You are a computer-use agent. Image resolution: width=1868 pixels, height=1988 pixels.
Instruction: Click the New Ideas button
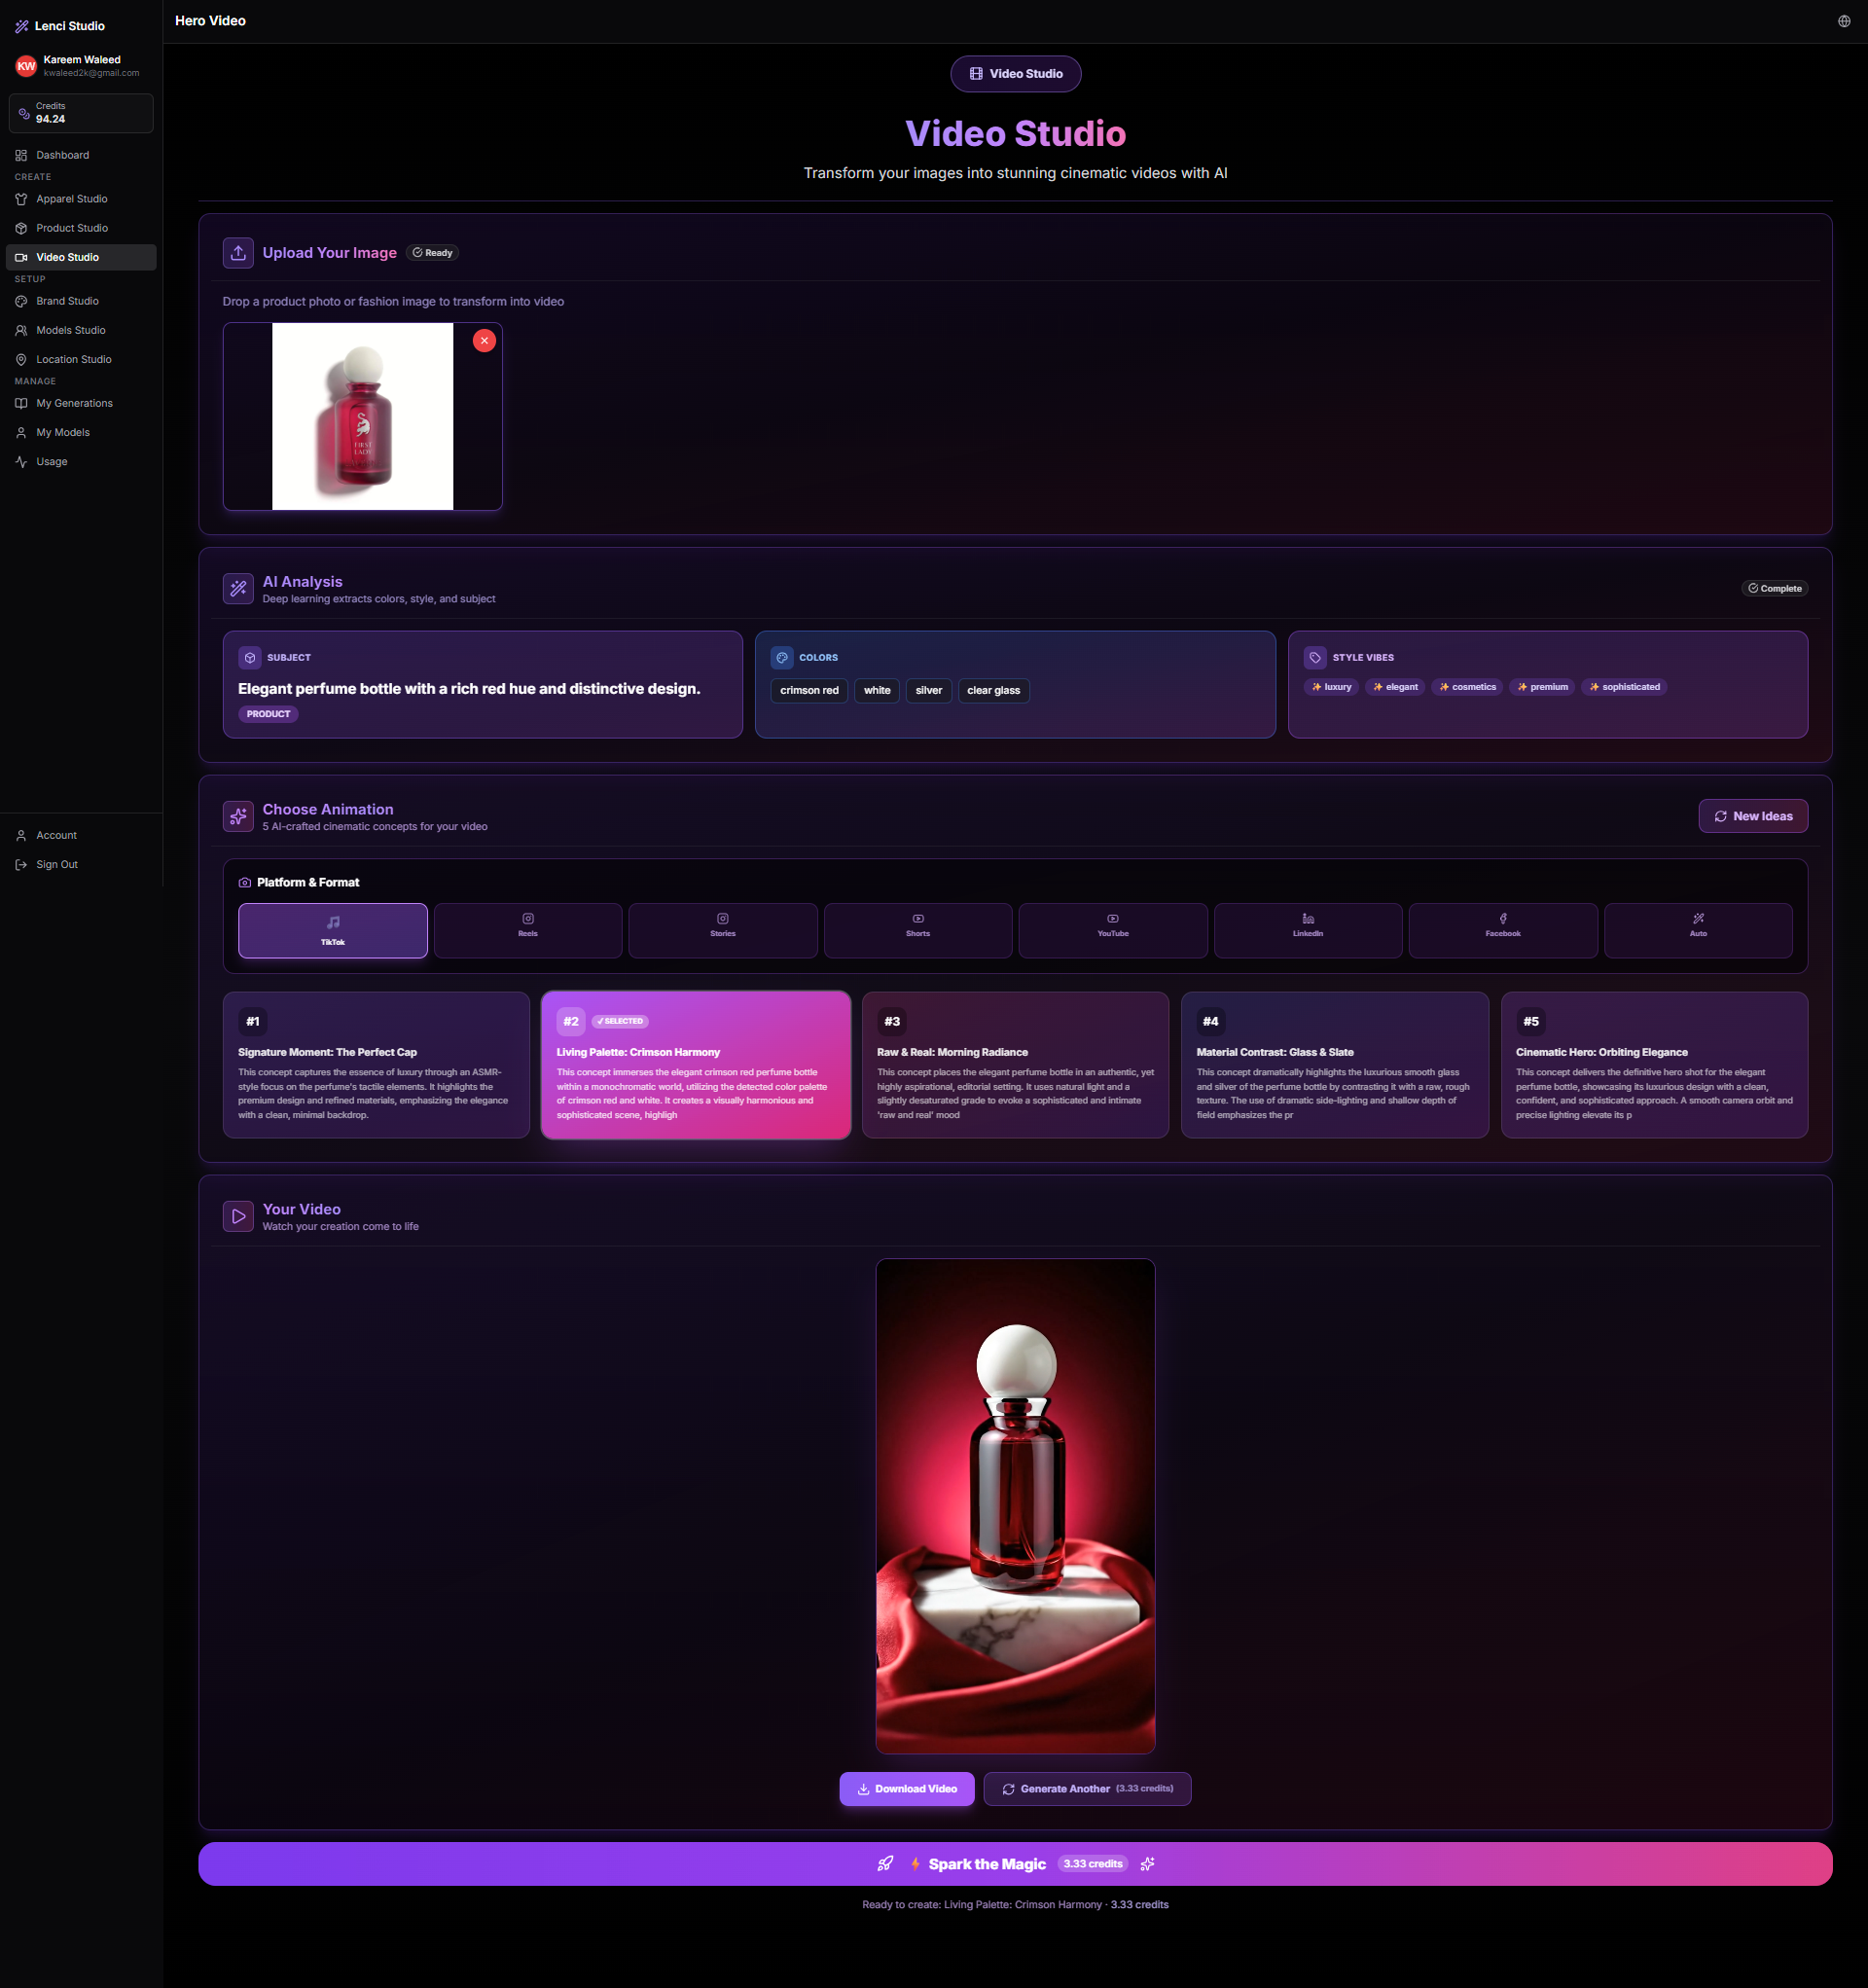[x=1752, y=816]
